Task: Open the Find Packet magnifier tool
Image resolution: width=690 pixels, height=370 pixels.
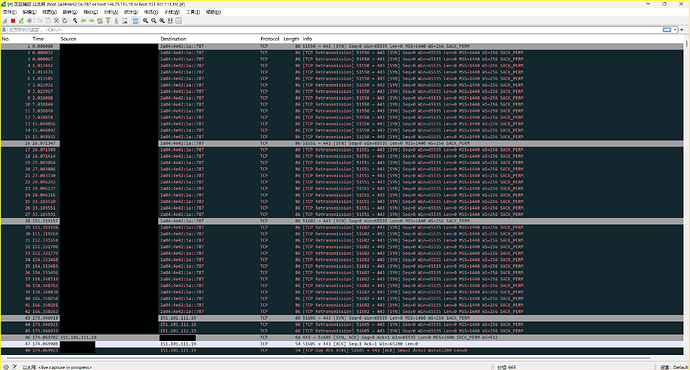Action: click(x=75, y=21)
